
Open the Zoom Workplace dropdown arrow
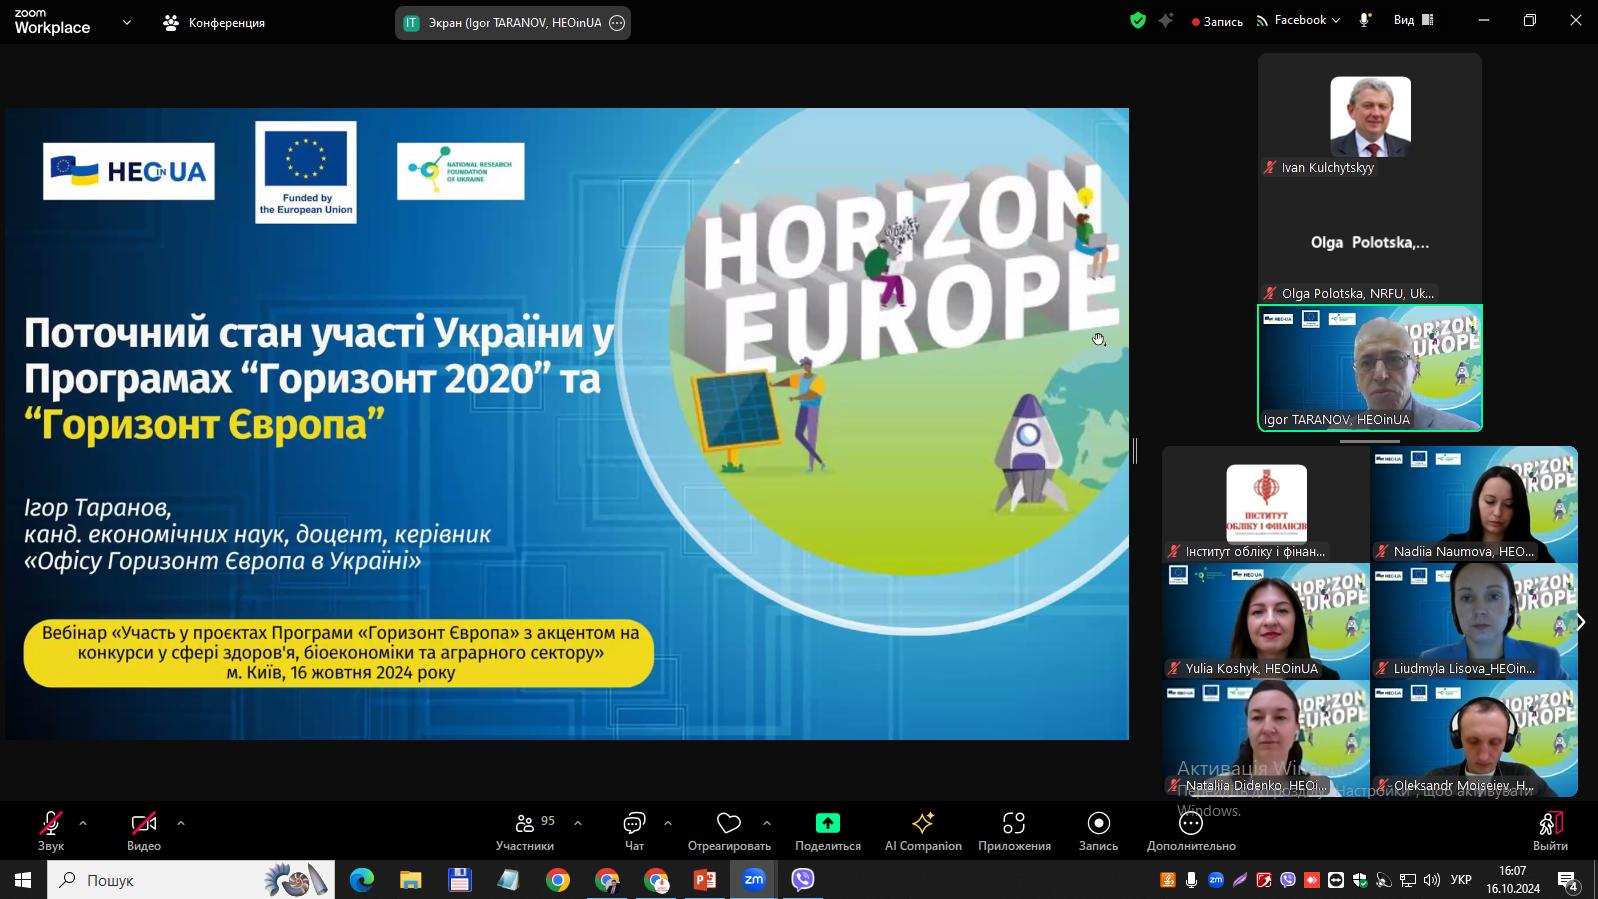127,22
